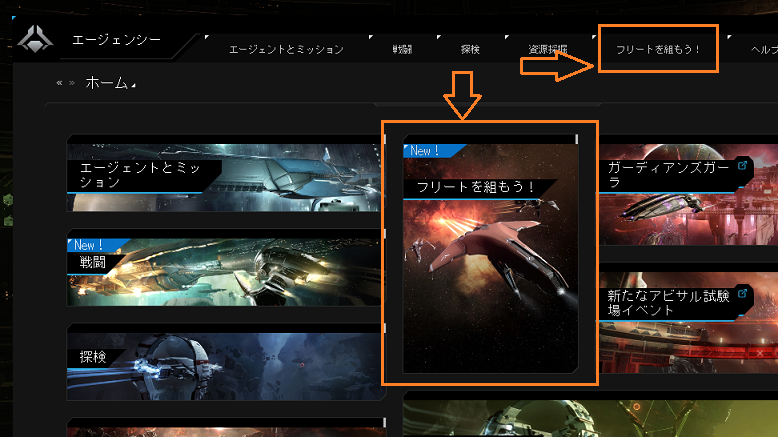Click external link icon on ガーディアンズガーラ
This screenshot has width=778, height=437.
742,165
